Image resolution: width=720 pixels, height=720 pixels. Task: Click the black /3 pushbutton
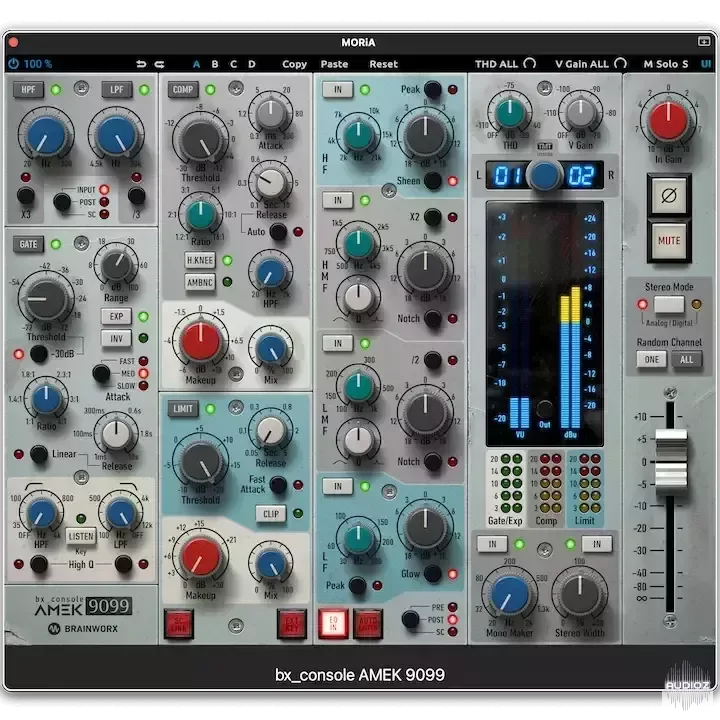click(136, 196)
